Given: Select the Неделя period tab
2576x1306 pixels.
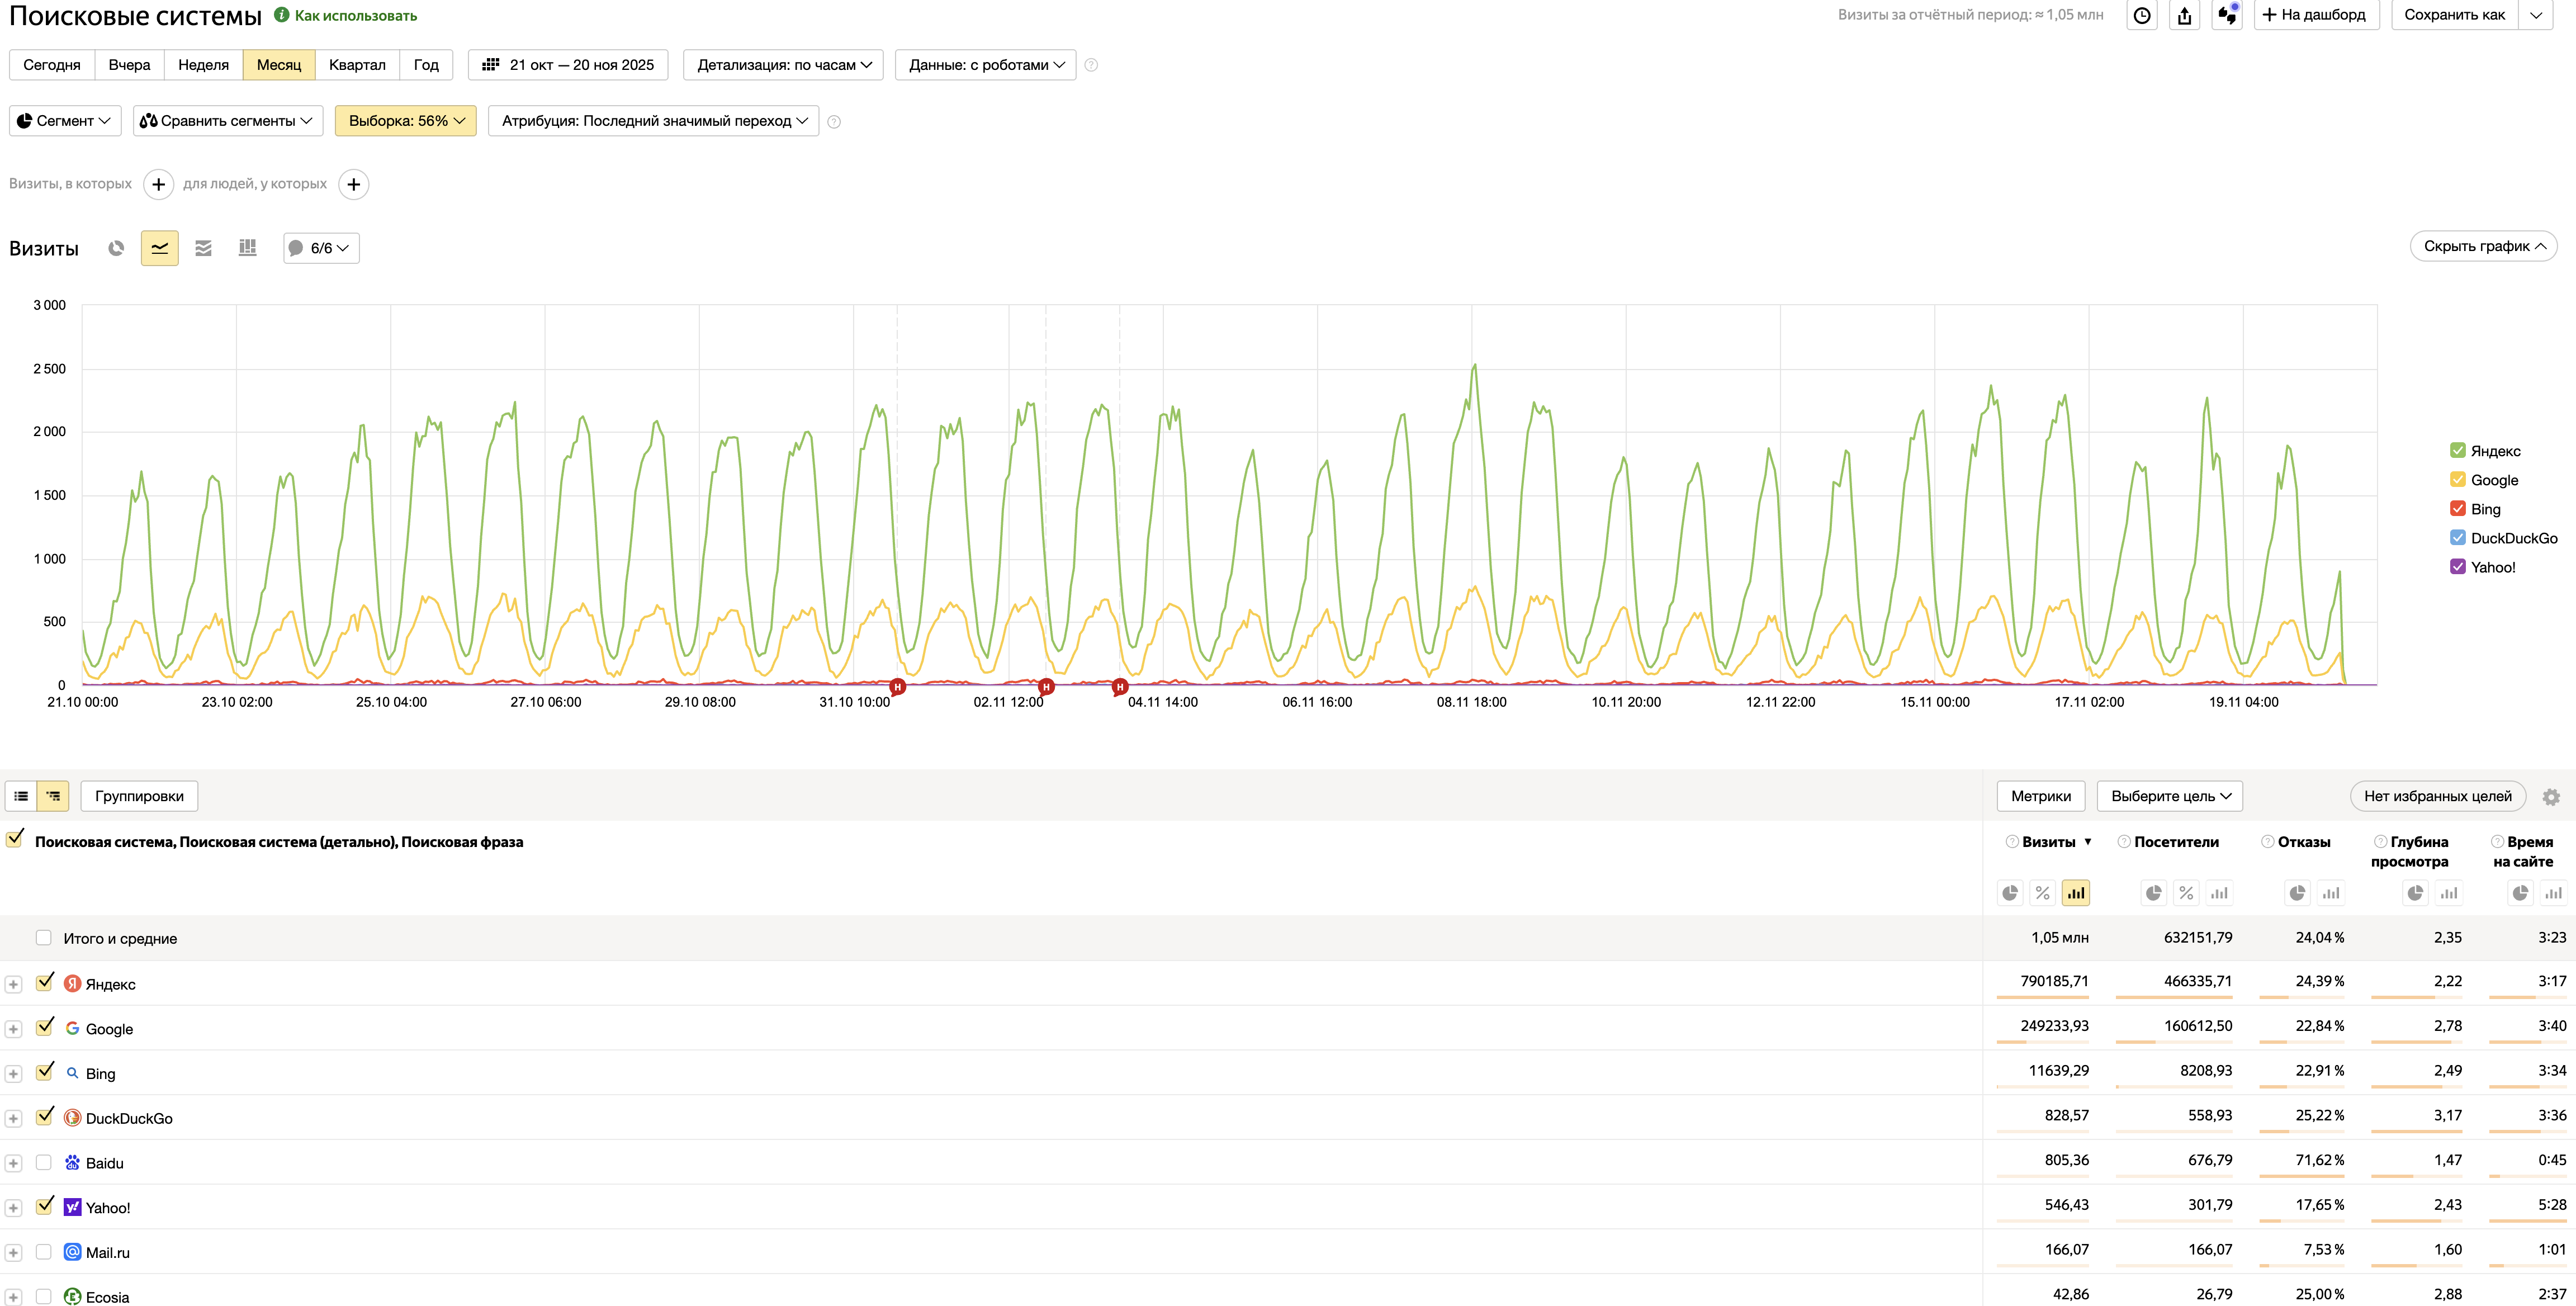Looking at the screenshot, I should pyautogui.click(x=203, y=65).
